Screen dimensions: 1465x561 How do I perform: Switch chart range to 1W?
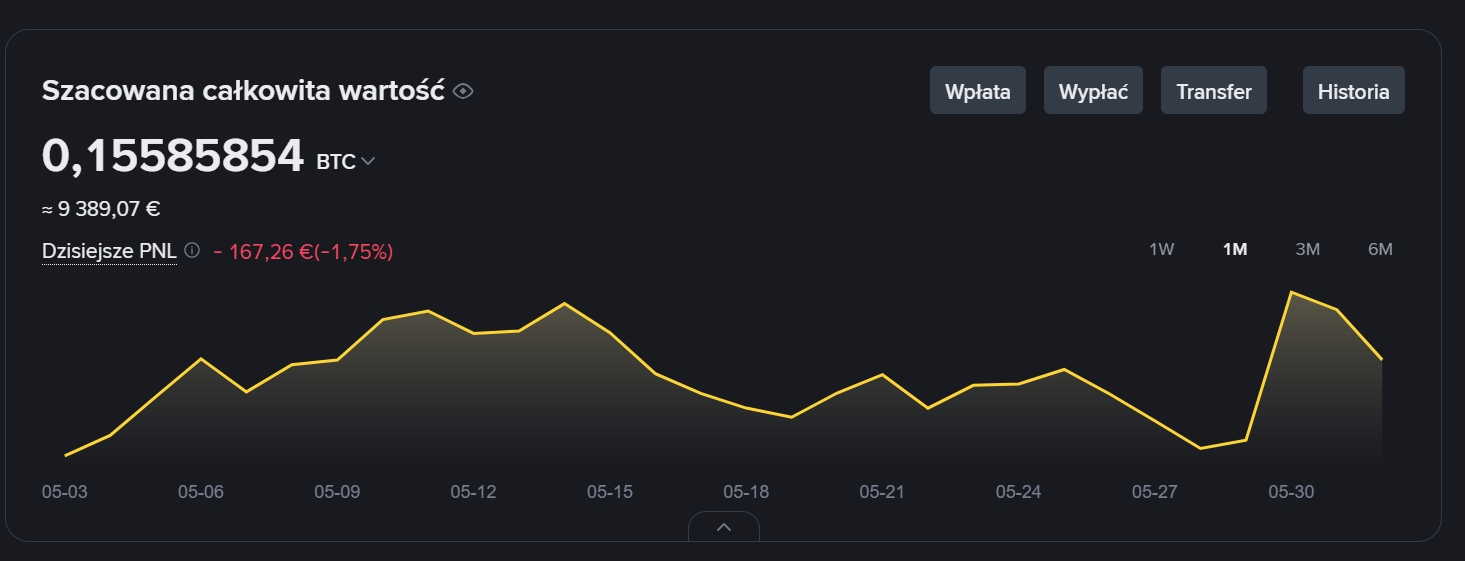[x=1161, y=250]
